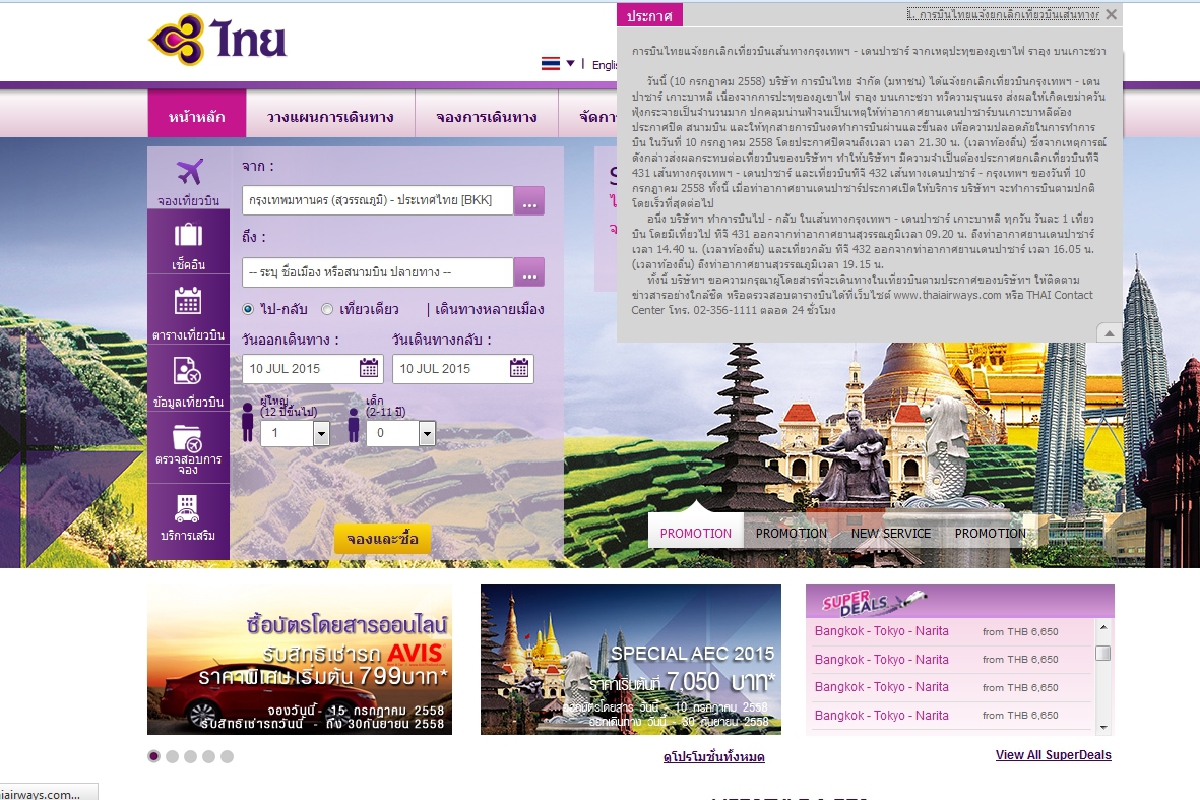Open the วางแผนการเดินทาง menu
1200x800 pixels.
[x=330, y=116]
